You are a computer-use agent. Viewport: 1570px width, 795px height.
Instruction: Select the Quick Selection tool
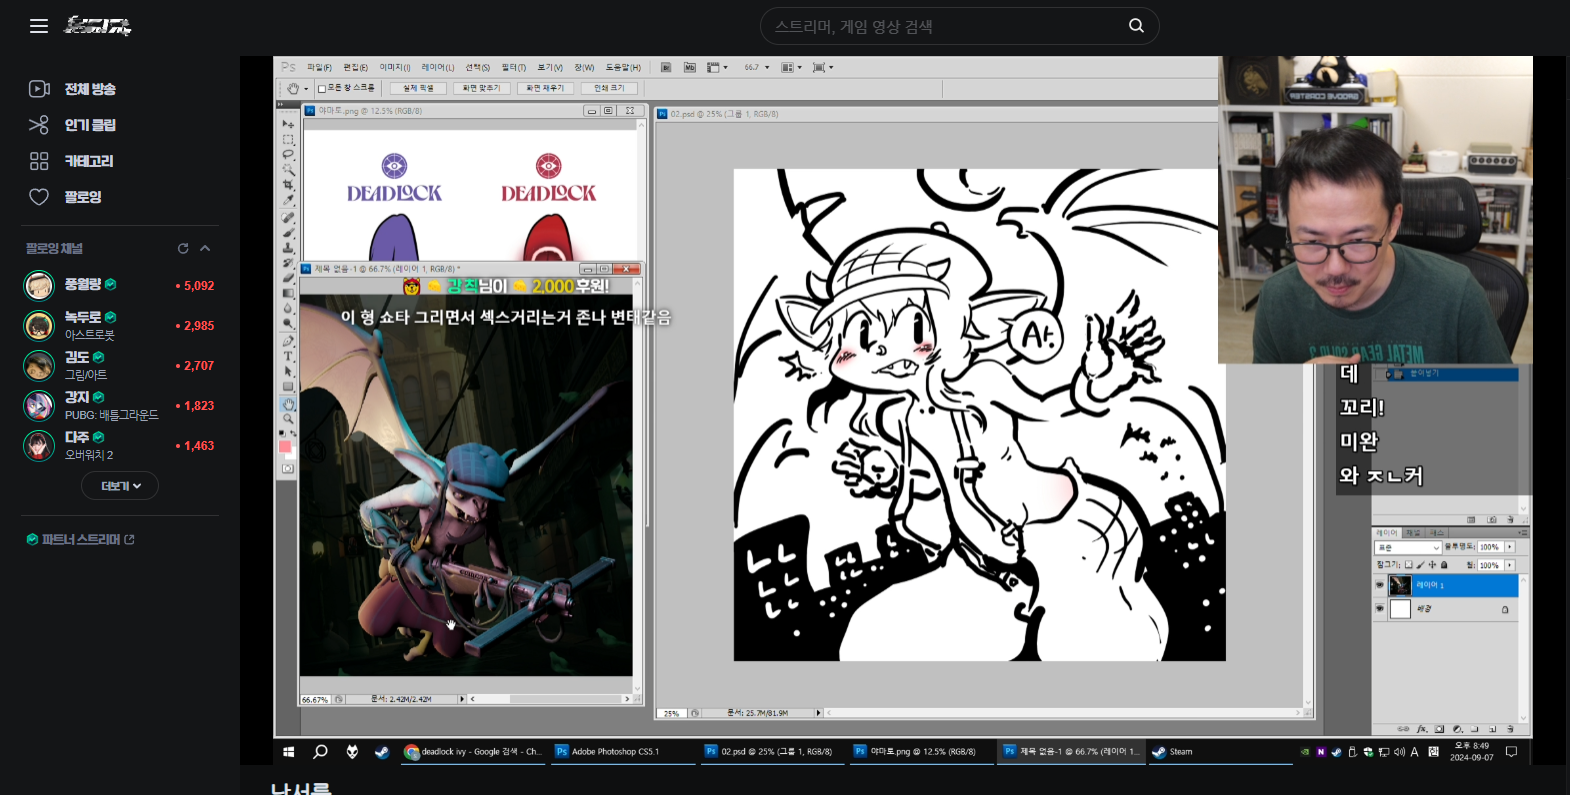[288, 171]
